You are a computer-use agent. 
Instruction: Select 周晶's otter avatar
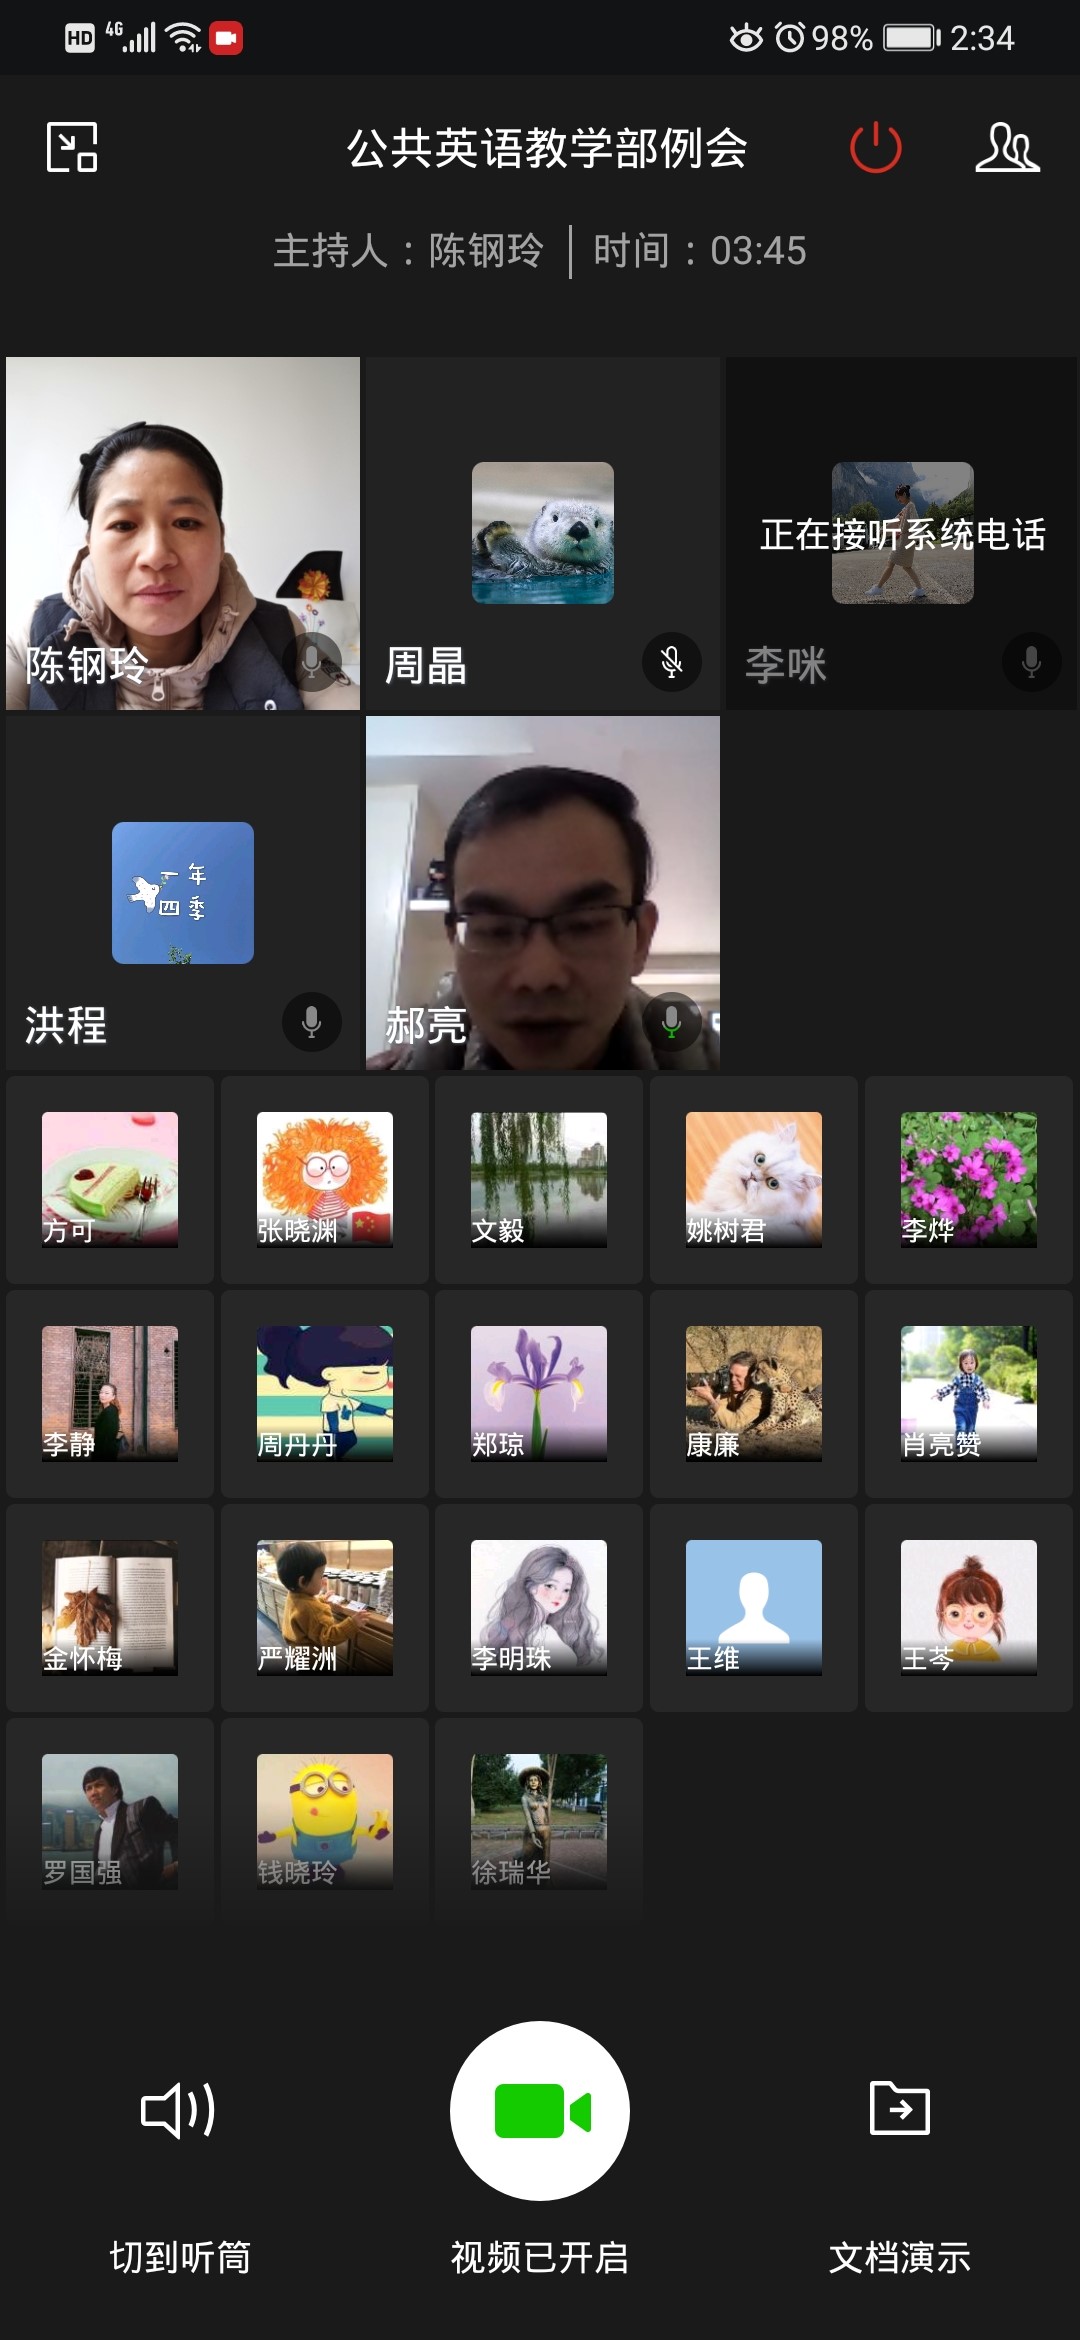543,533
